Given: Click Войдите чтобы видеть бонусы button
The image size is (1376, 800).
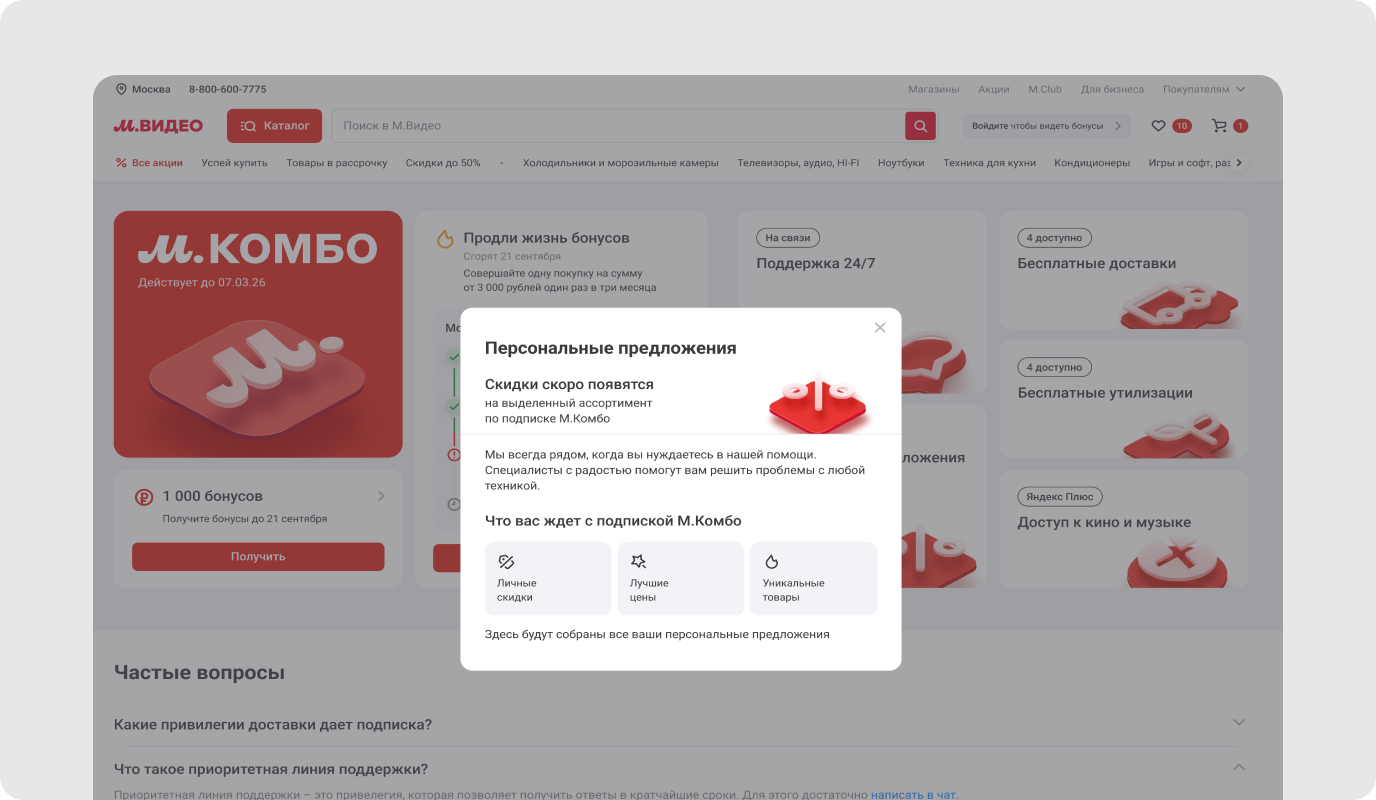Looking at the screenshot, I should [x=1047, y=126].
